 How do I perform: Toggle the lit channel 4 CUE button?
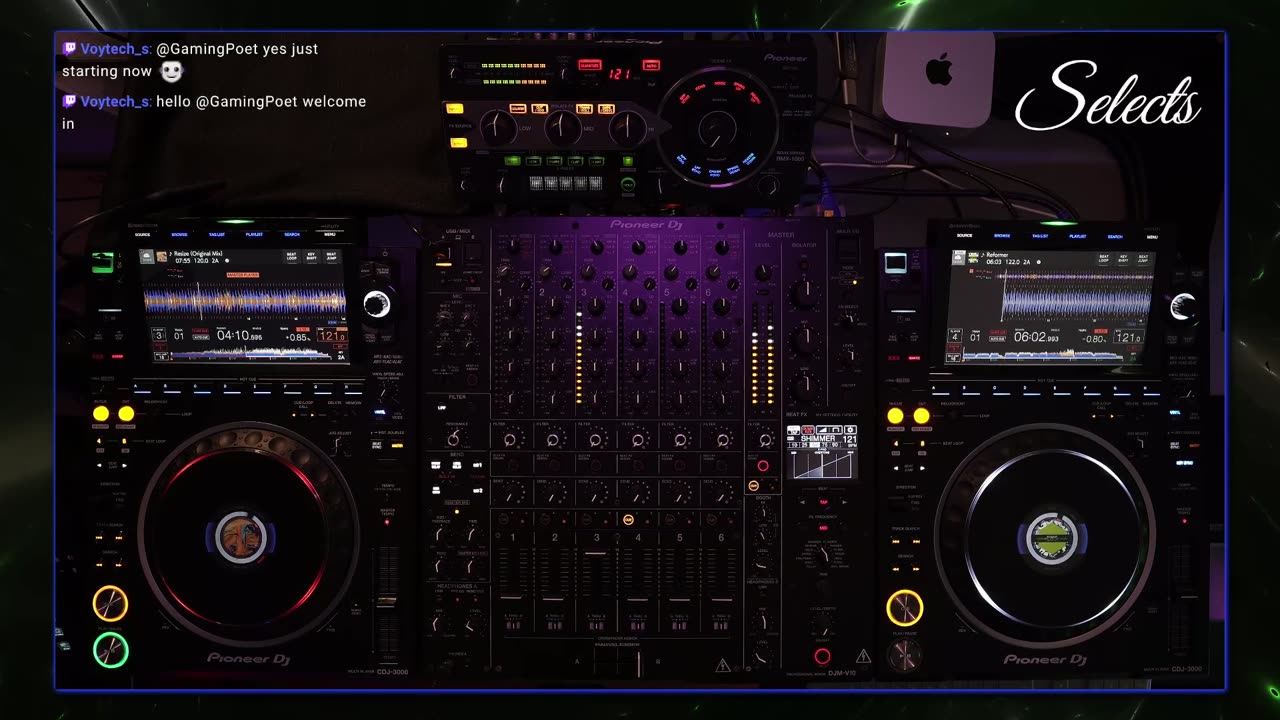pyautogui.click(x=628, y=519)
